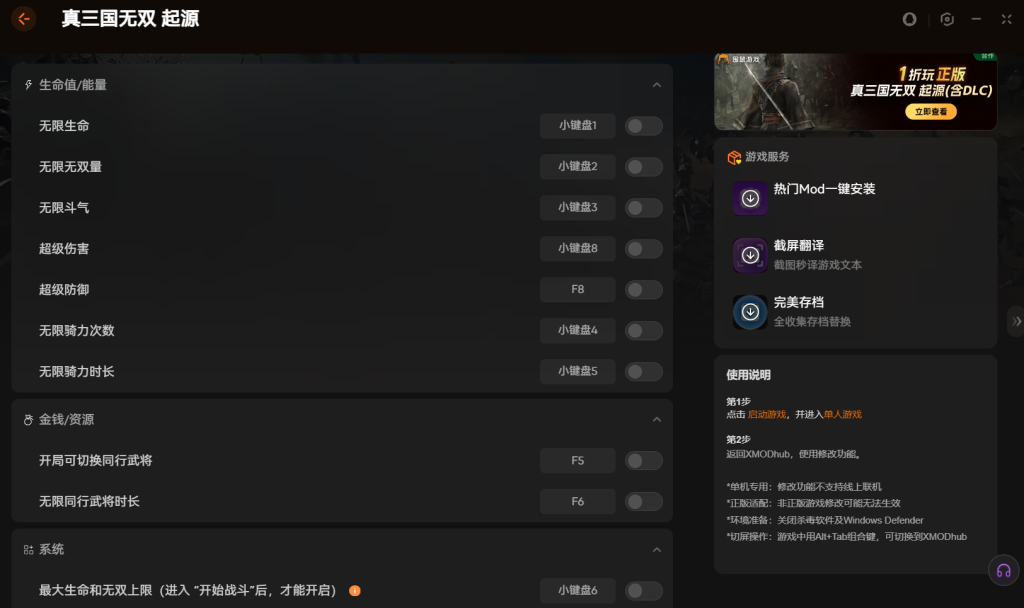Click the 热门Mod一键安装 download icon

750,198
